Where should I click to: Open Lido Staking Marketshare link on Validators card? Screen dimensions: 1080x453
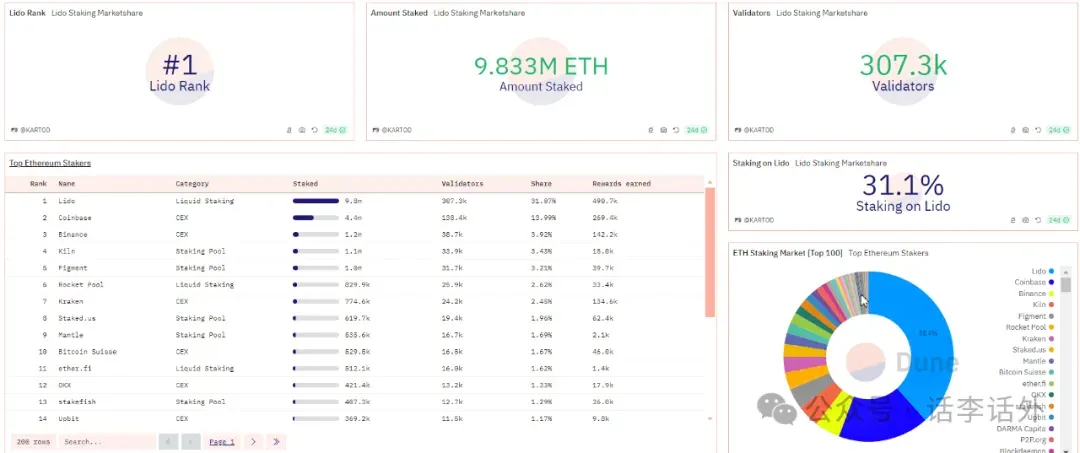pos(822,13)
